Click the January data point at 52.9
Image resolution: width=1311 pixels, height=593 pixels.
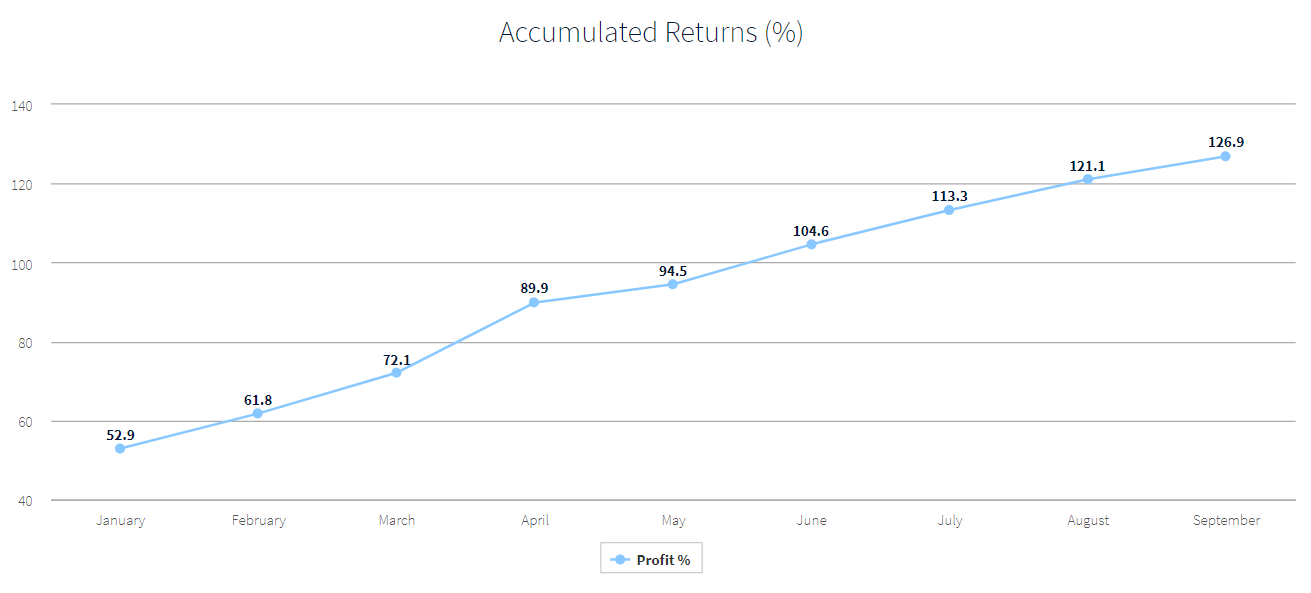120,449
